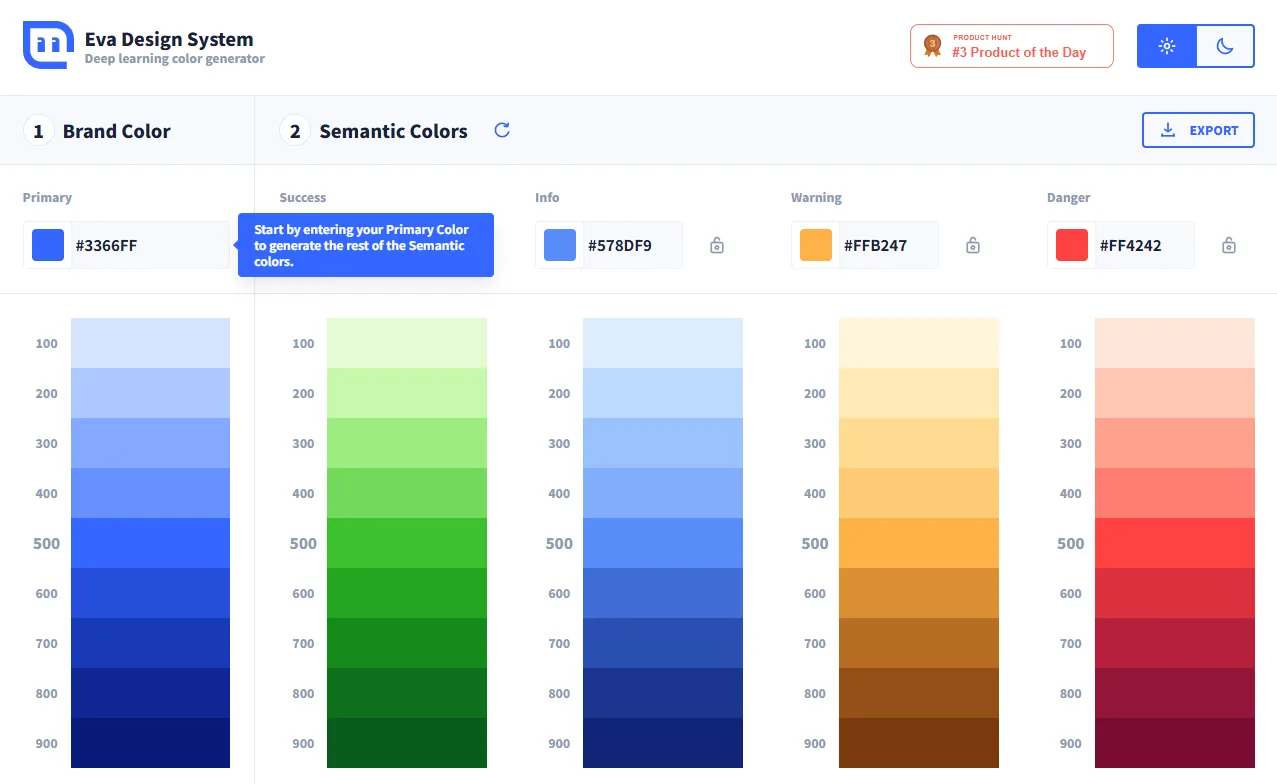Open the Warning color picker swatch
The width and height of the screenshot is (1277, 784).
pos(816,245)
